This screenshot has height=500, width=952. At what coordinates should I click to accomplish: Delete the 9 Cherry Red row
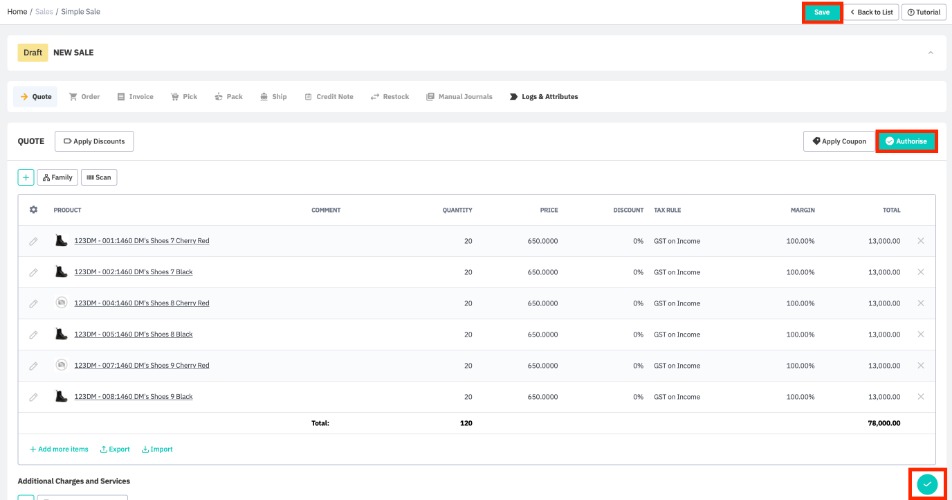click(x=920, y=365)
